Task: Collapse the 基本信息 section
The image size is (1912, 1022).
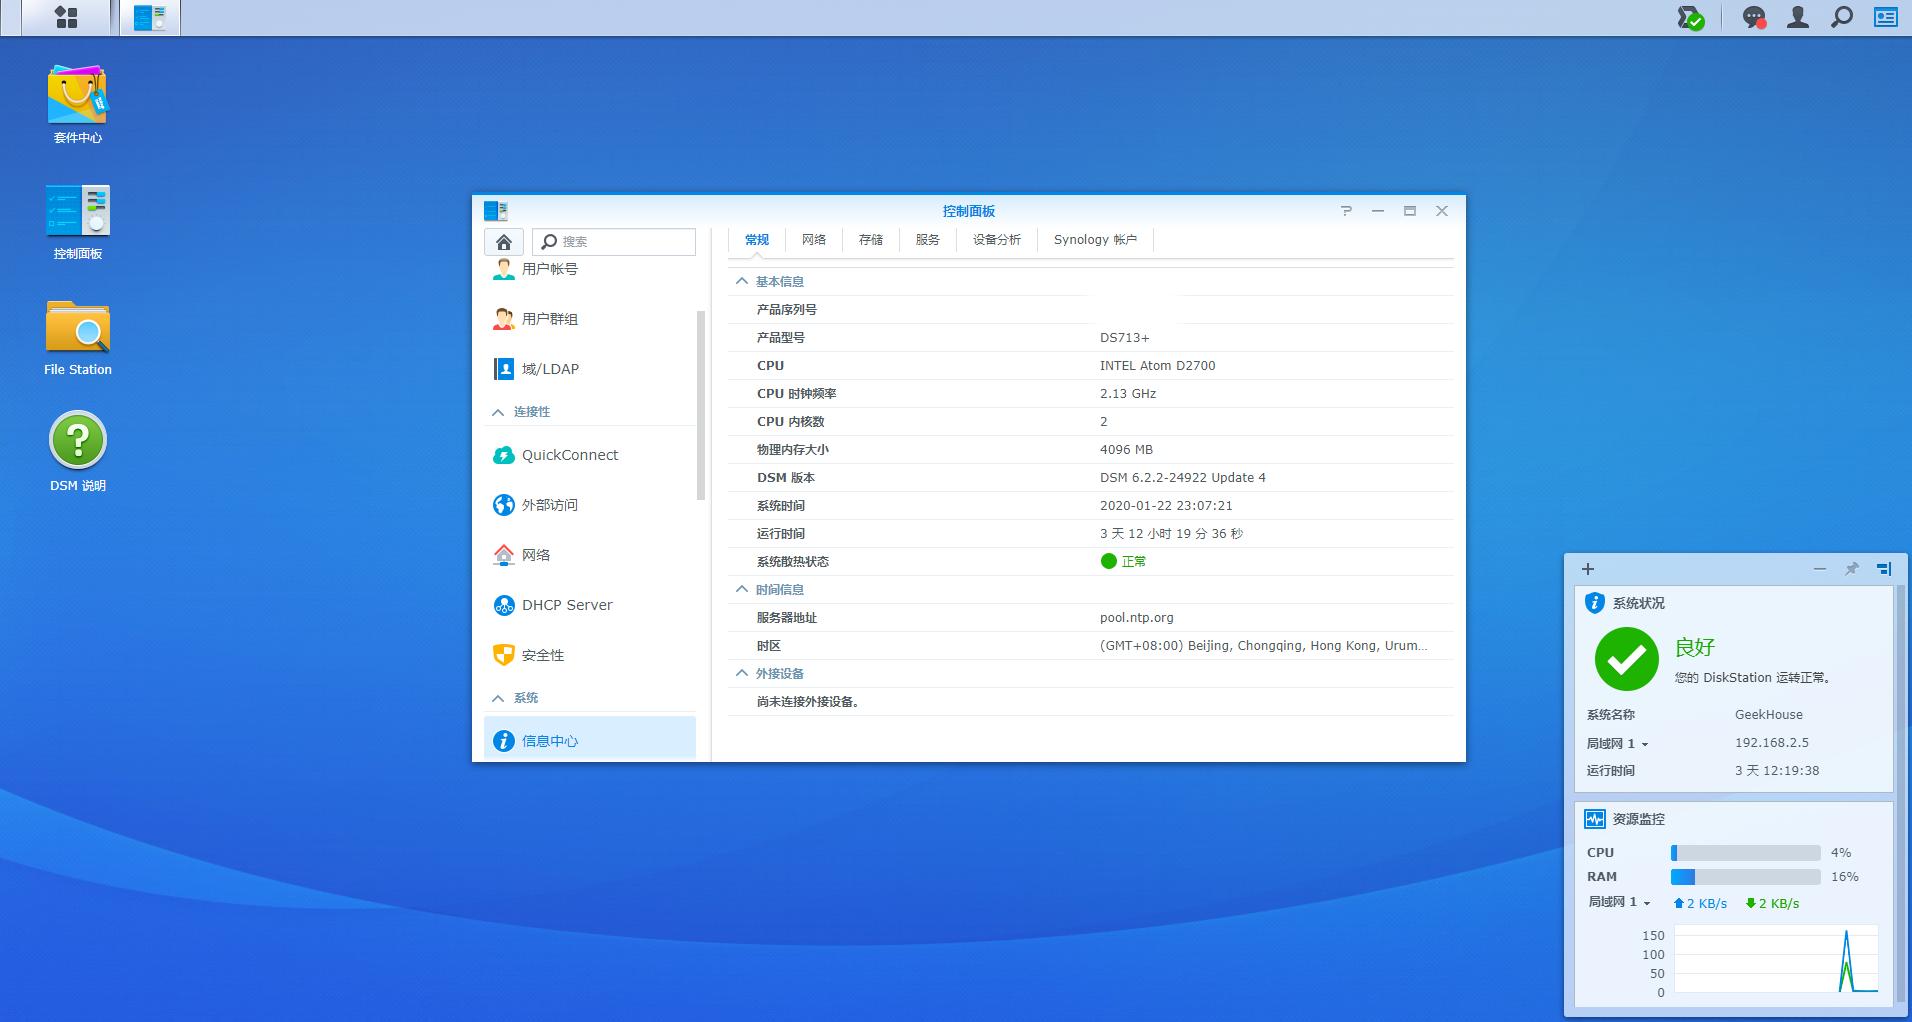Action: (x=742, y=282)
